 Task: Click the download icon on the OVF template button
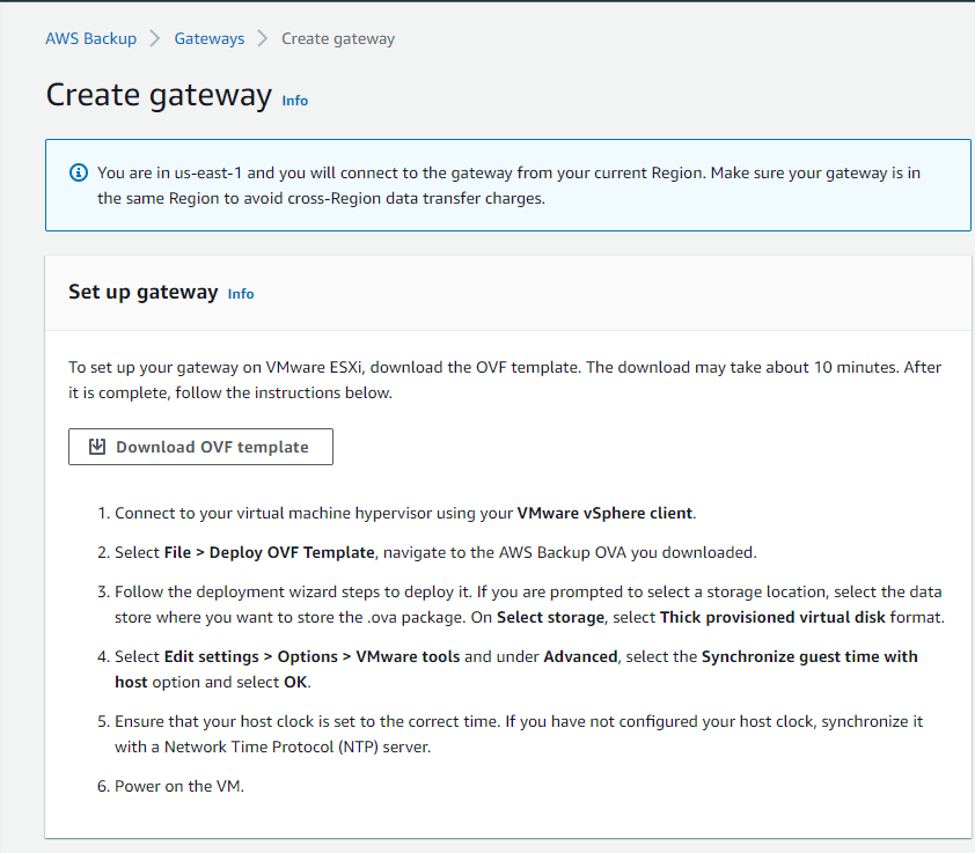[97, 446]
